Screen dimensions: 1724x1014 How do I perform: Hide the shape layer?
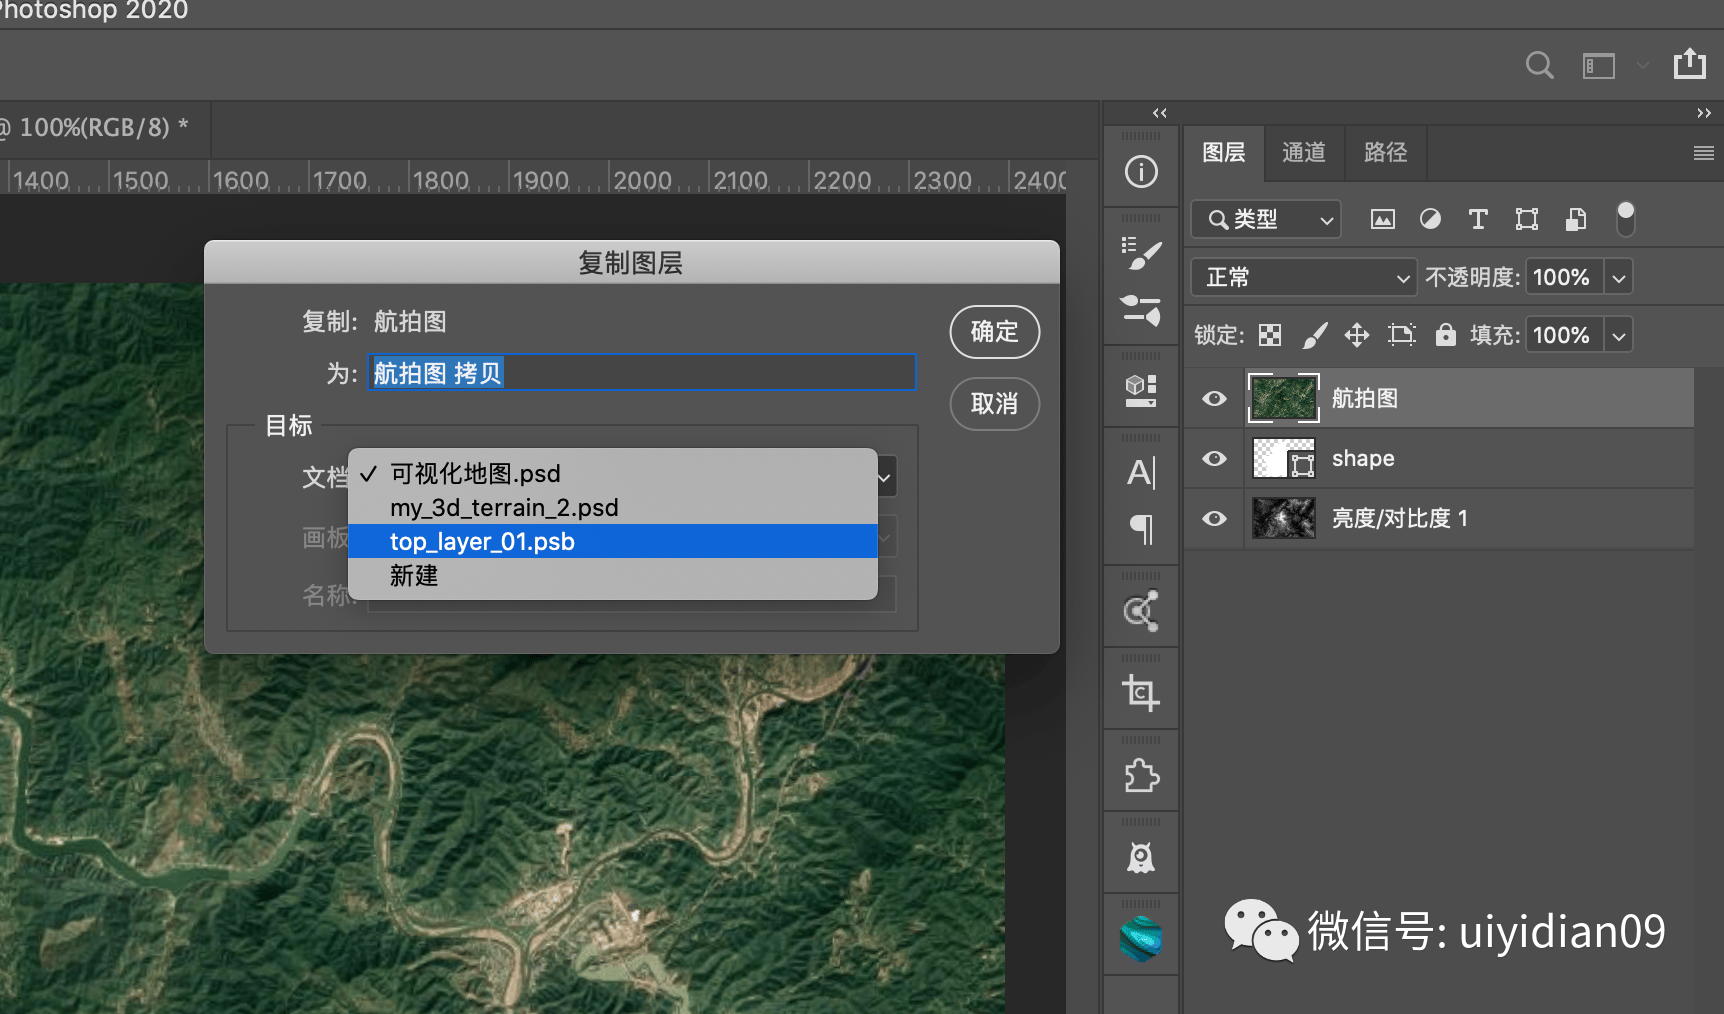[x=1214, y=459]
